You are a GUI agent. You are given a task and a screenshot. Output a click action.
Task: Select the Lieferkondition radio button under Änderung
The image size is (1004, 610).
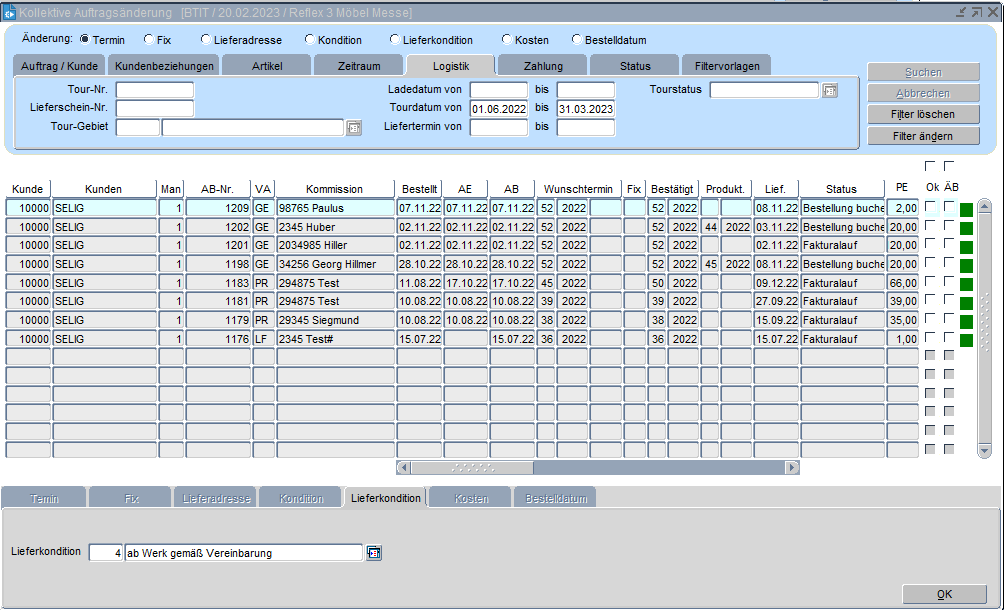[395, 40]
